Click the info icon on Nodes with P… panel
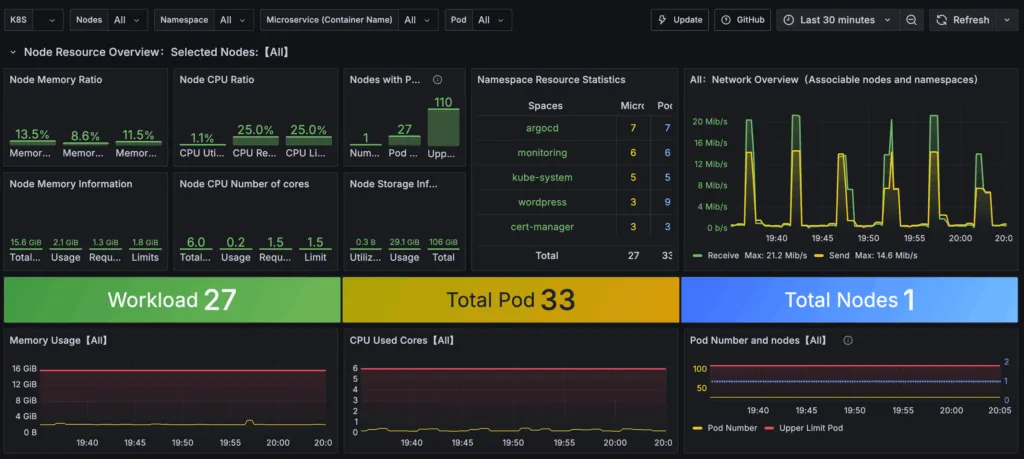The image size is (1024, 459). (x=438, y=80)
